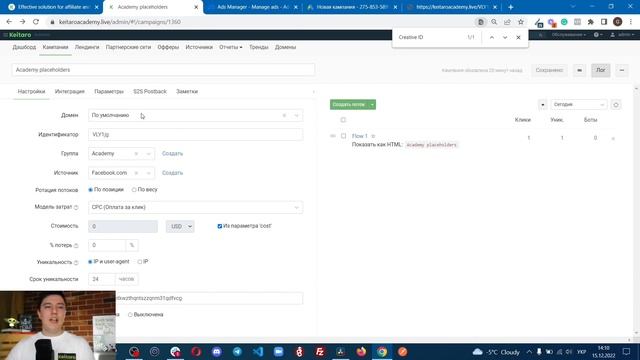Open Chrome profile avatar

[618, 22]
